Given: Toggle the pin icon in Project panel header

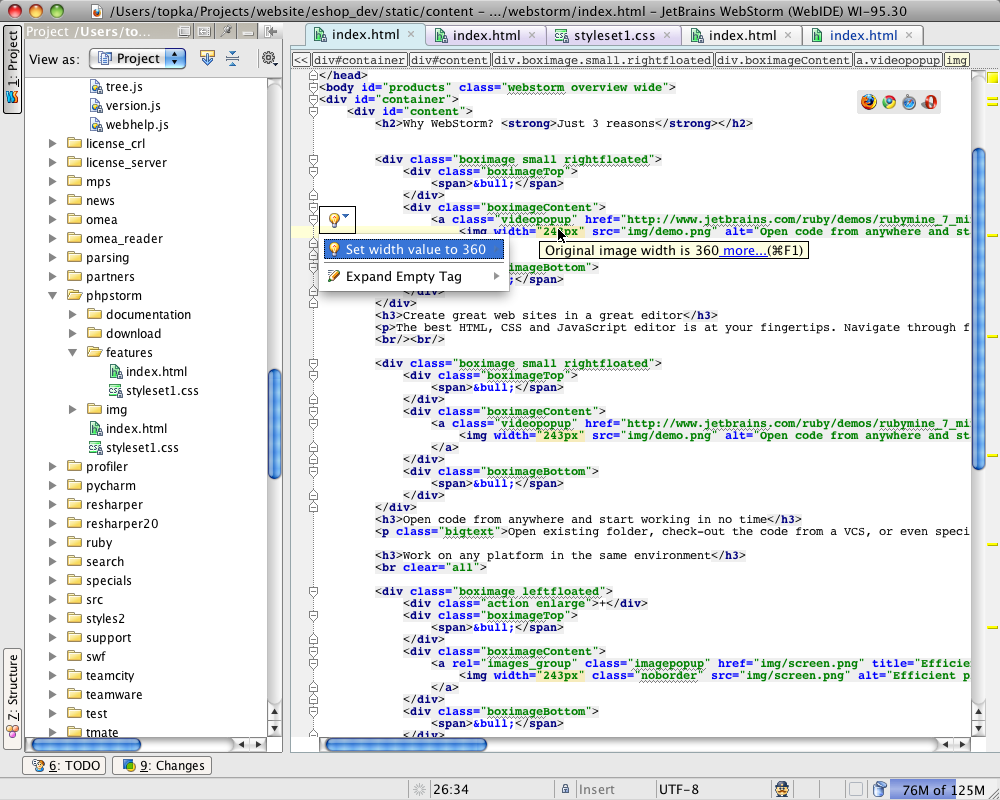Looking at the screenshot, I should coord(228,32).
